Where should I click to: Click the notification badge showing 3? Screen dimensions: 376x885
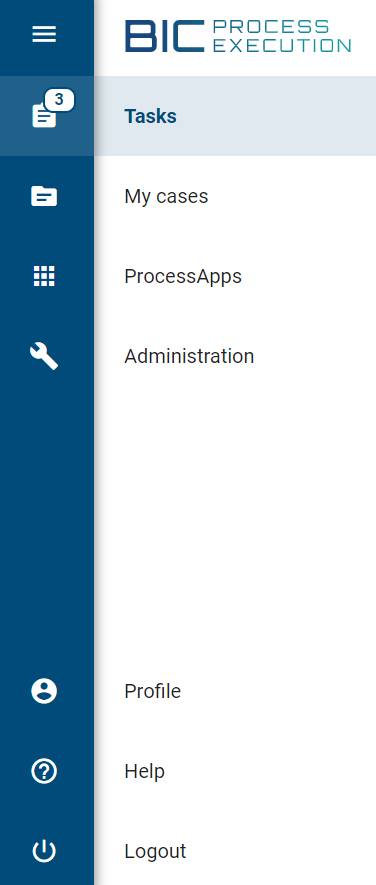click(59, 100)
